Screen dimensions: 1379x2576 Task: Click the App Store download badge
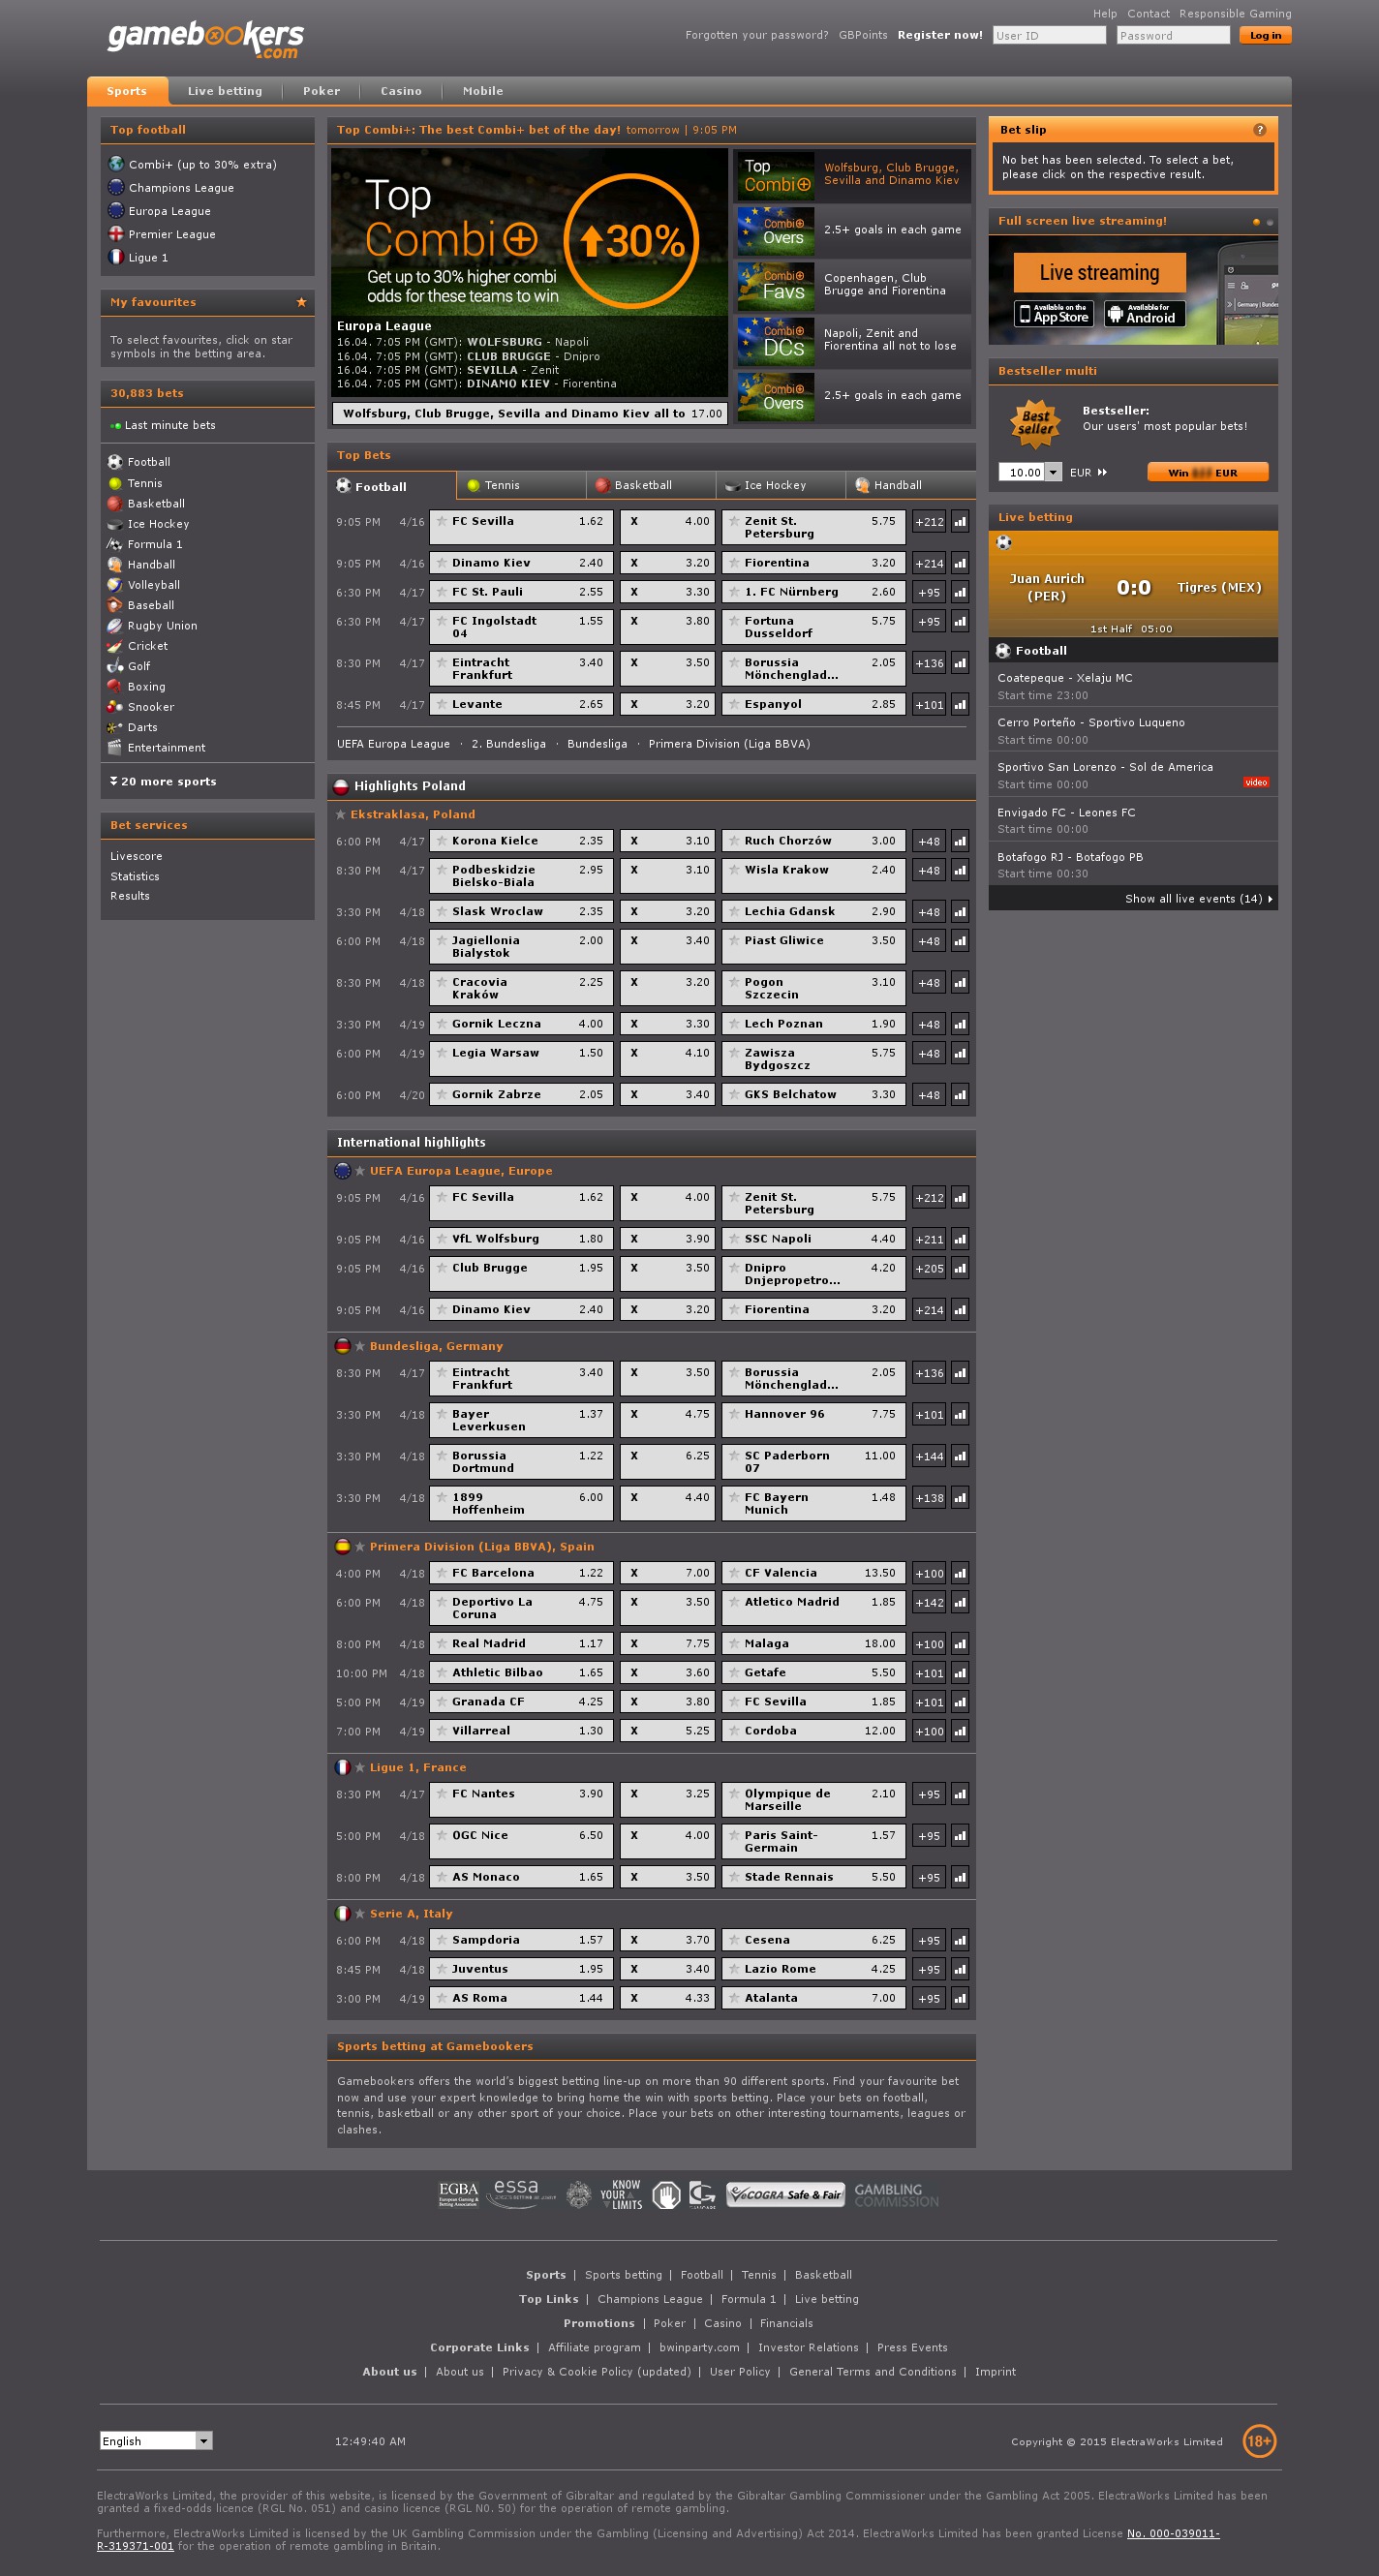click(1053, 314)
